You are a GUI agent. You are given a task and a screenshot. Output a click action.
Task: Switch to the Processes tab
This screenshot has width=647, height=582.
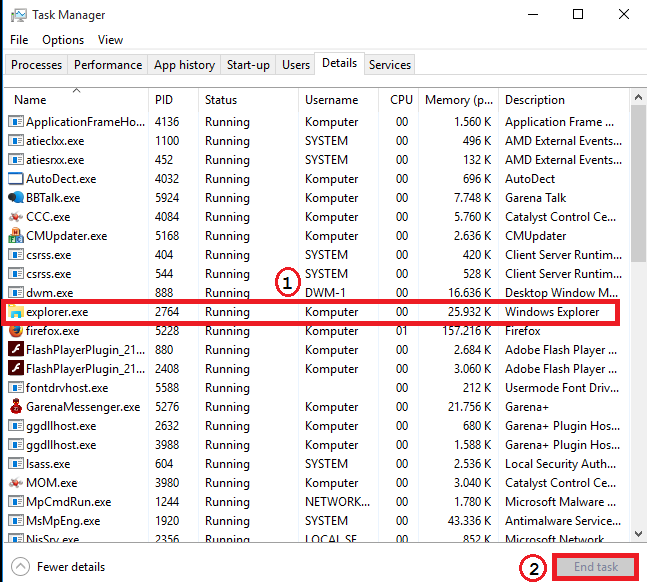click(36, 65)
